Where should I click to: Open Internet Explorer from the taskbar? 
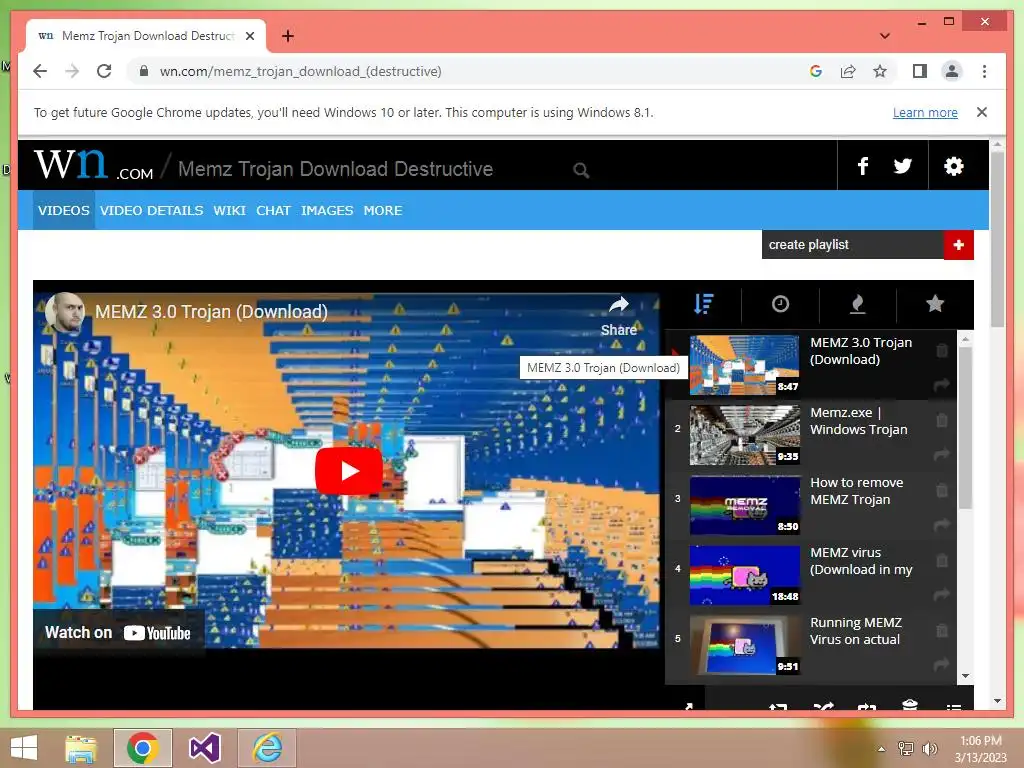pyautogui.click(x=266, y=748)
